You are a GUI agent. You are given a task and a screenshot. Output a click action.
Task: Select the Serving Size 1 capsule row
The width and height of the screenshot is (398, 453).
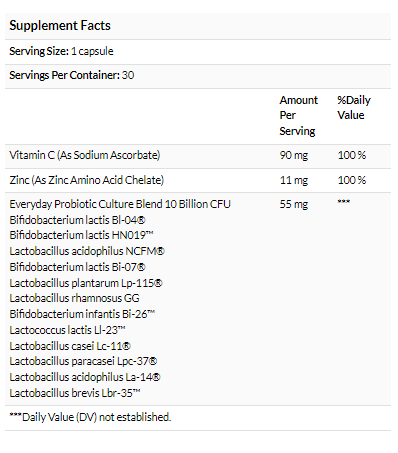pyautogui.click(x=198, y=52)
